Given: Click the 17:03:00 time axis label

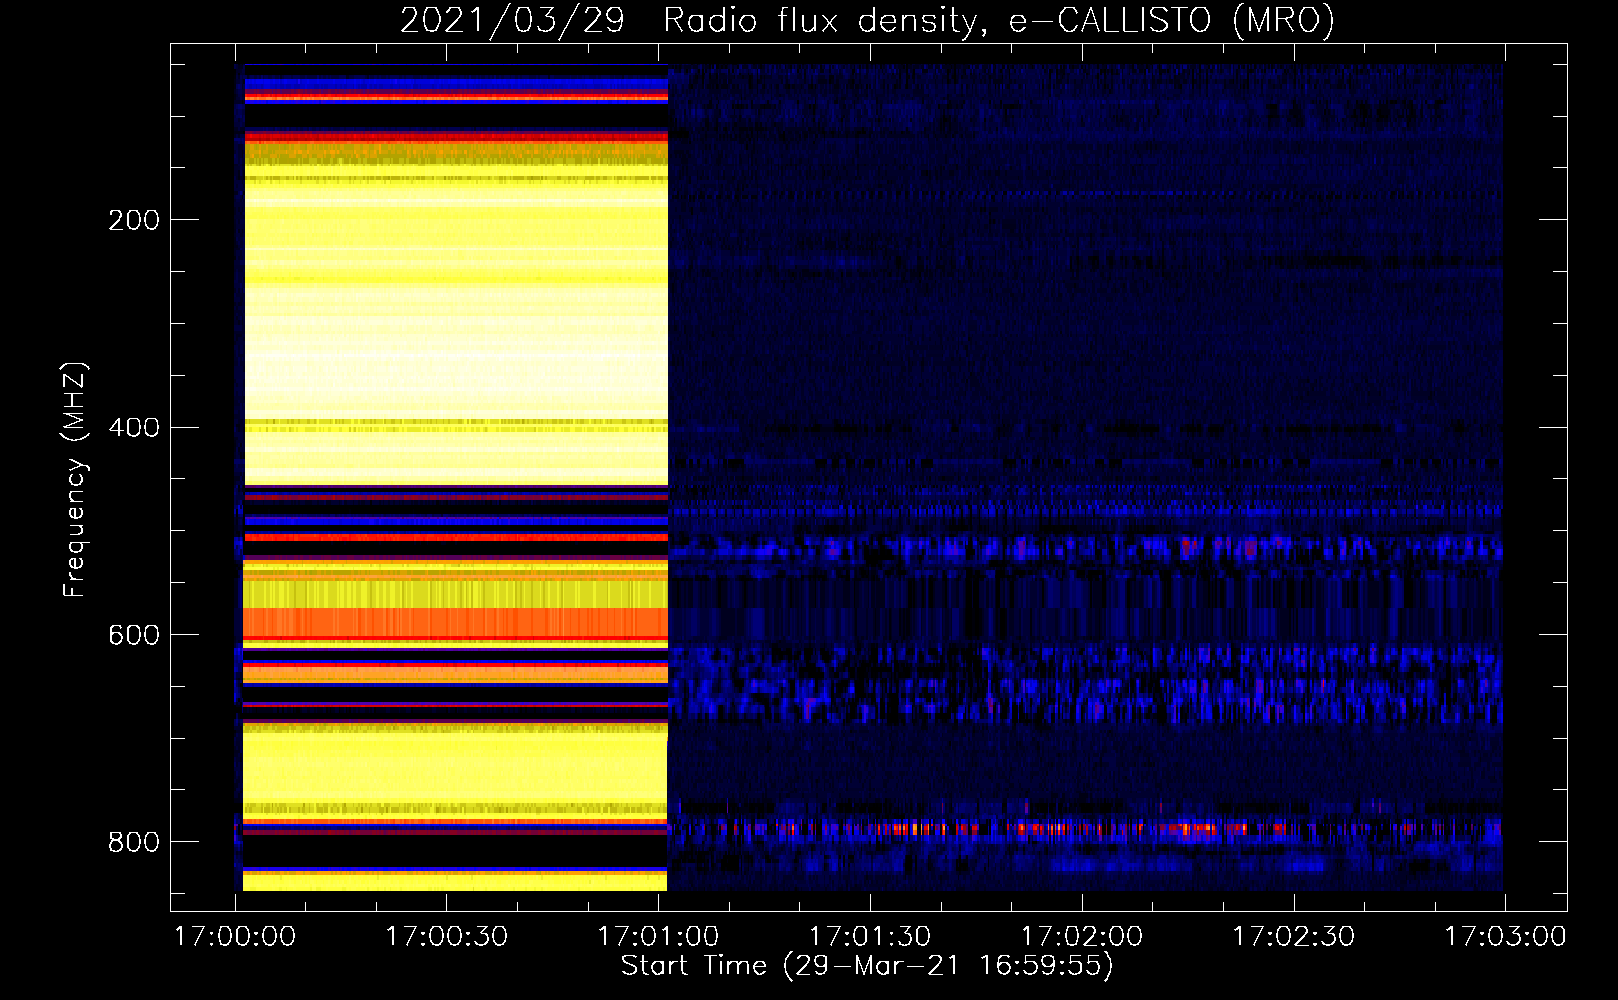Looking at the screenshot, I should tap(1505, 937).
